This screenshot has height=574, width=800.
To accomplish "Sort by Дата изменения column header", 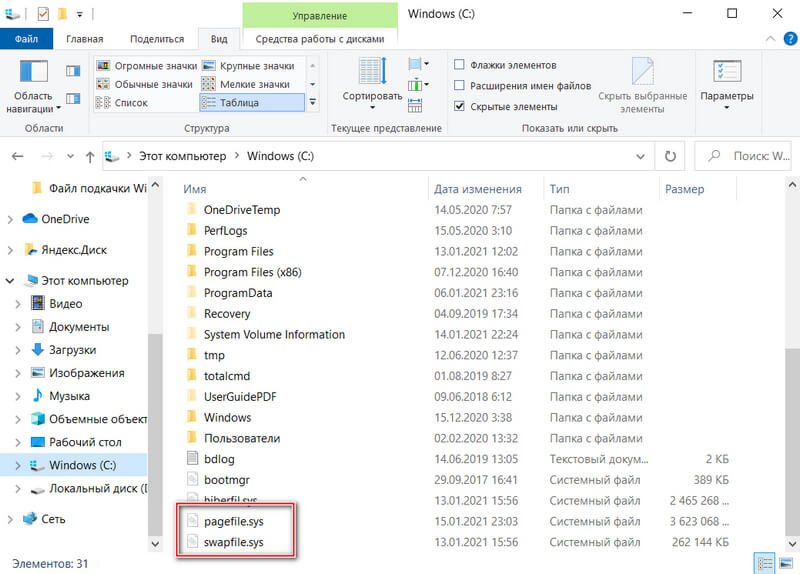I will [486, 189].
